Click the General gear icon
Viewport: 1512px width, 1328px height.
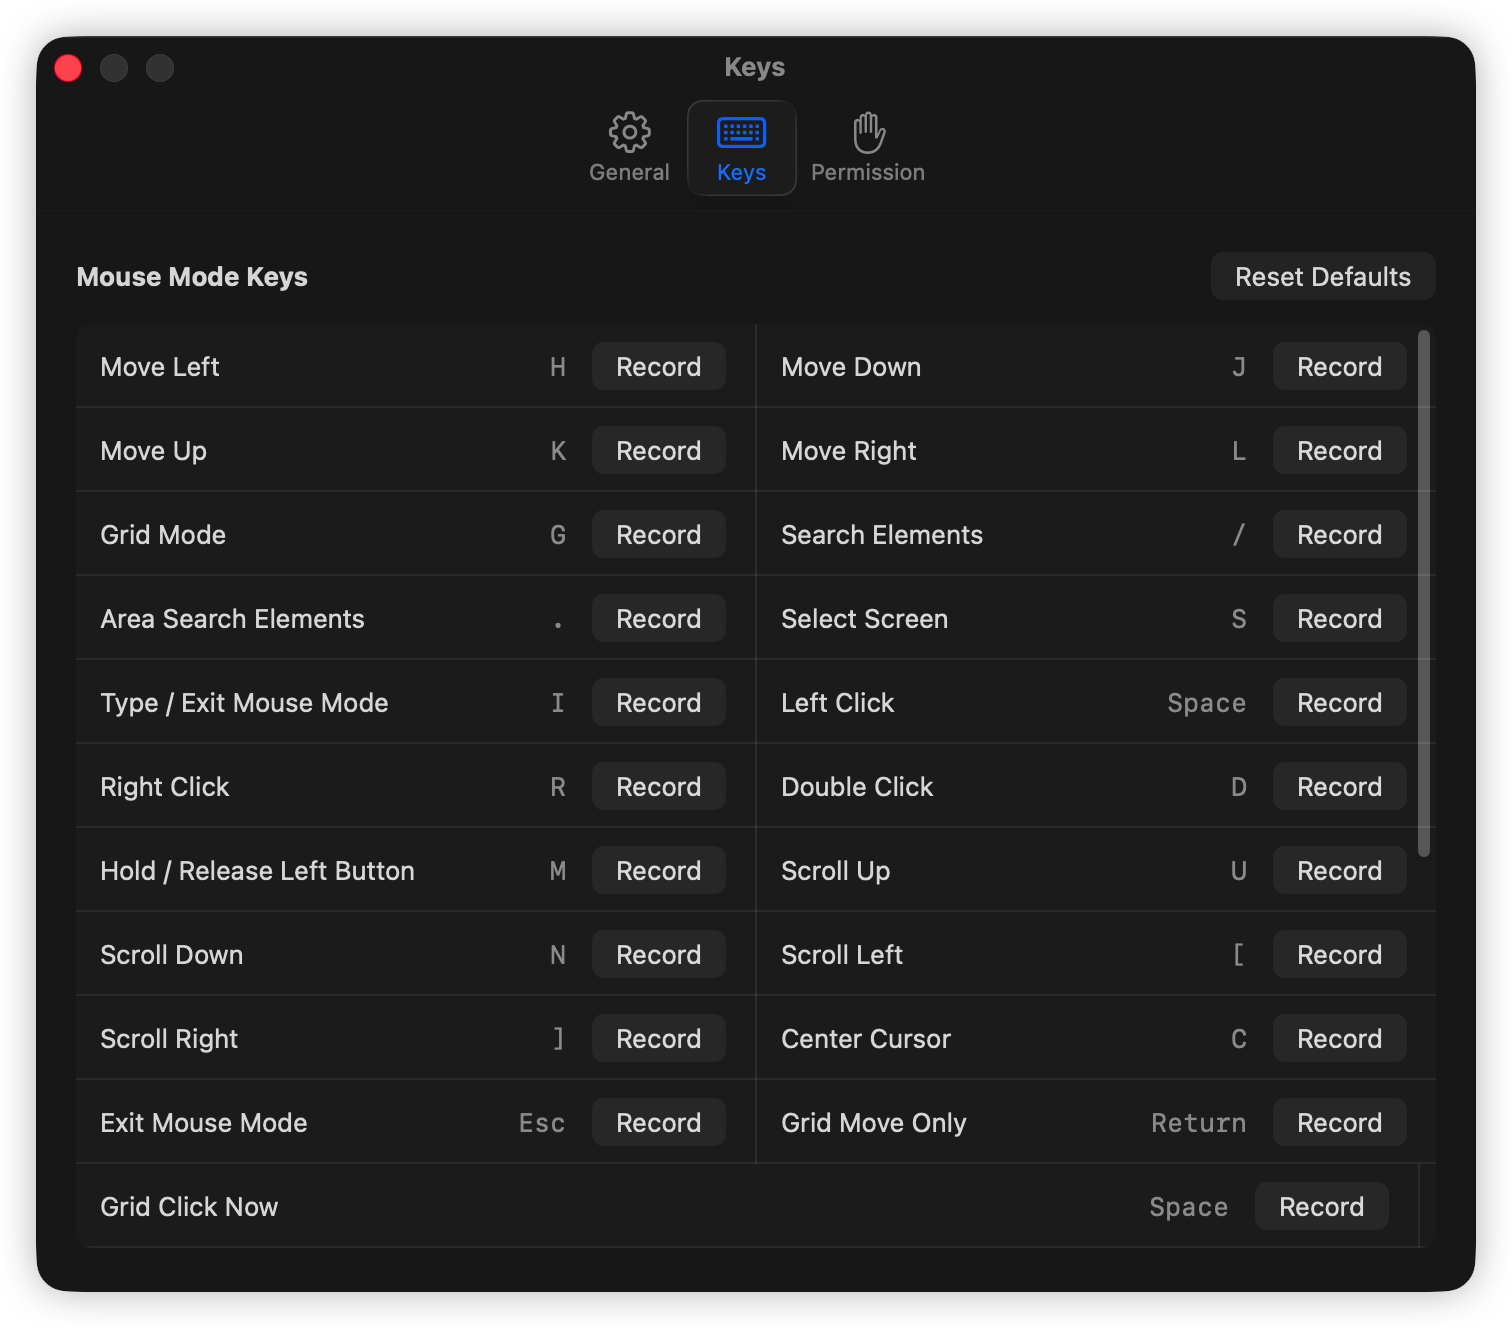[x=629, y=132]
